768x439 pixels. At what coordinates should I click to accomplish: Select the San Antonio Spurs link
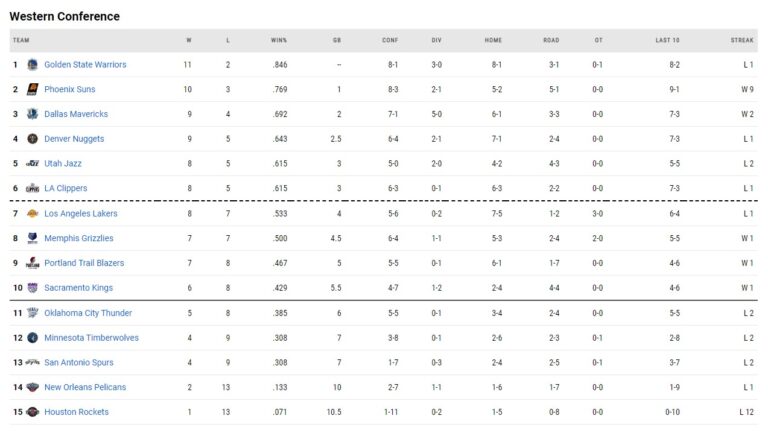pyautogui.click(x=78, y=363)
